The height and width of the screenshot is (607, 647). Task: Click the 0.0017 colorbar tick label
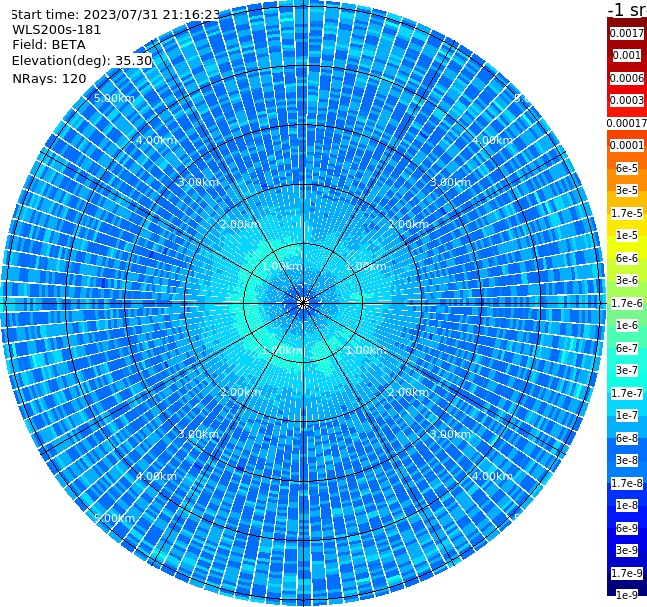click(x=627, y=33)
